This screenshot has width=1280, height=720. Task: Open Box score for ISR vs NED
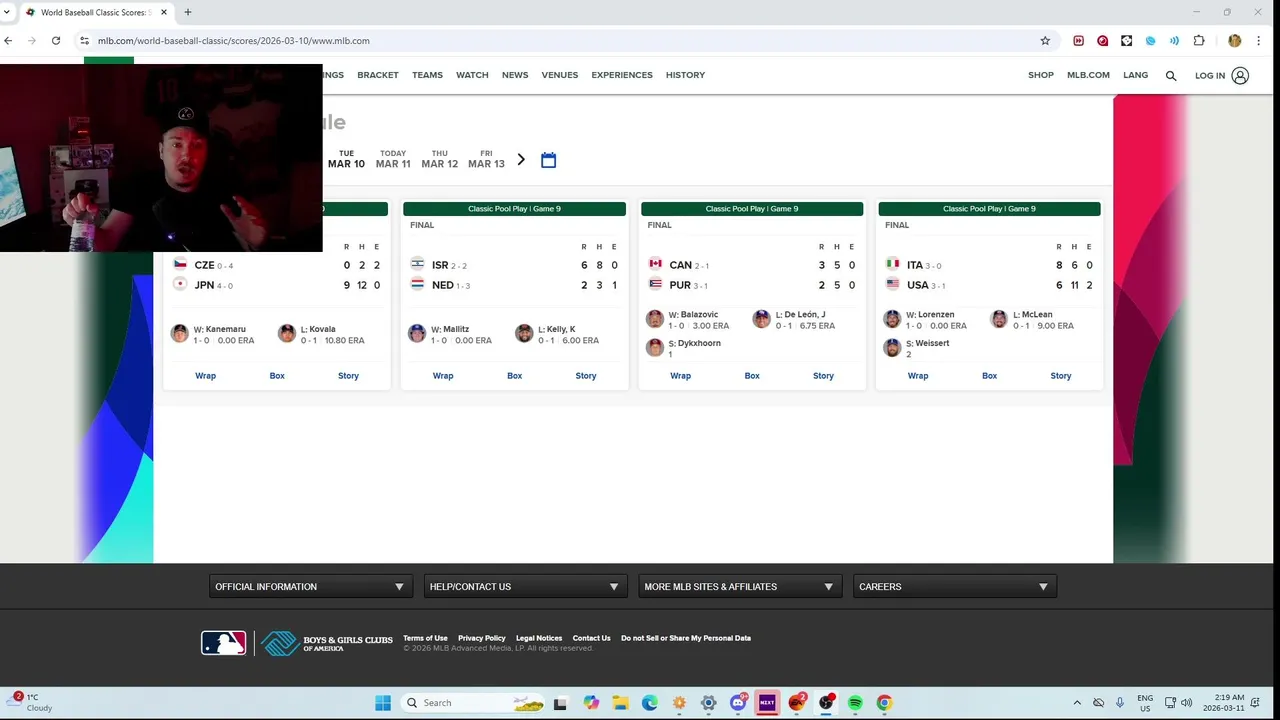coord(514,376)
